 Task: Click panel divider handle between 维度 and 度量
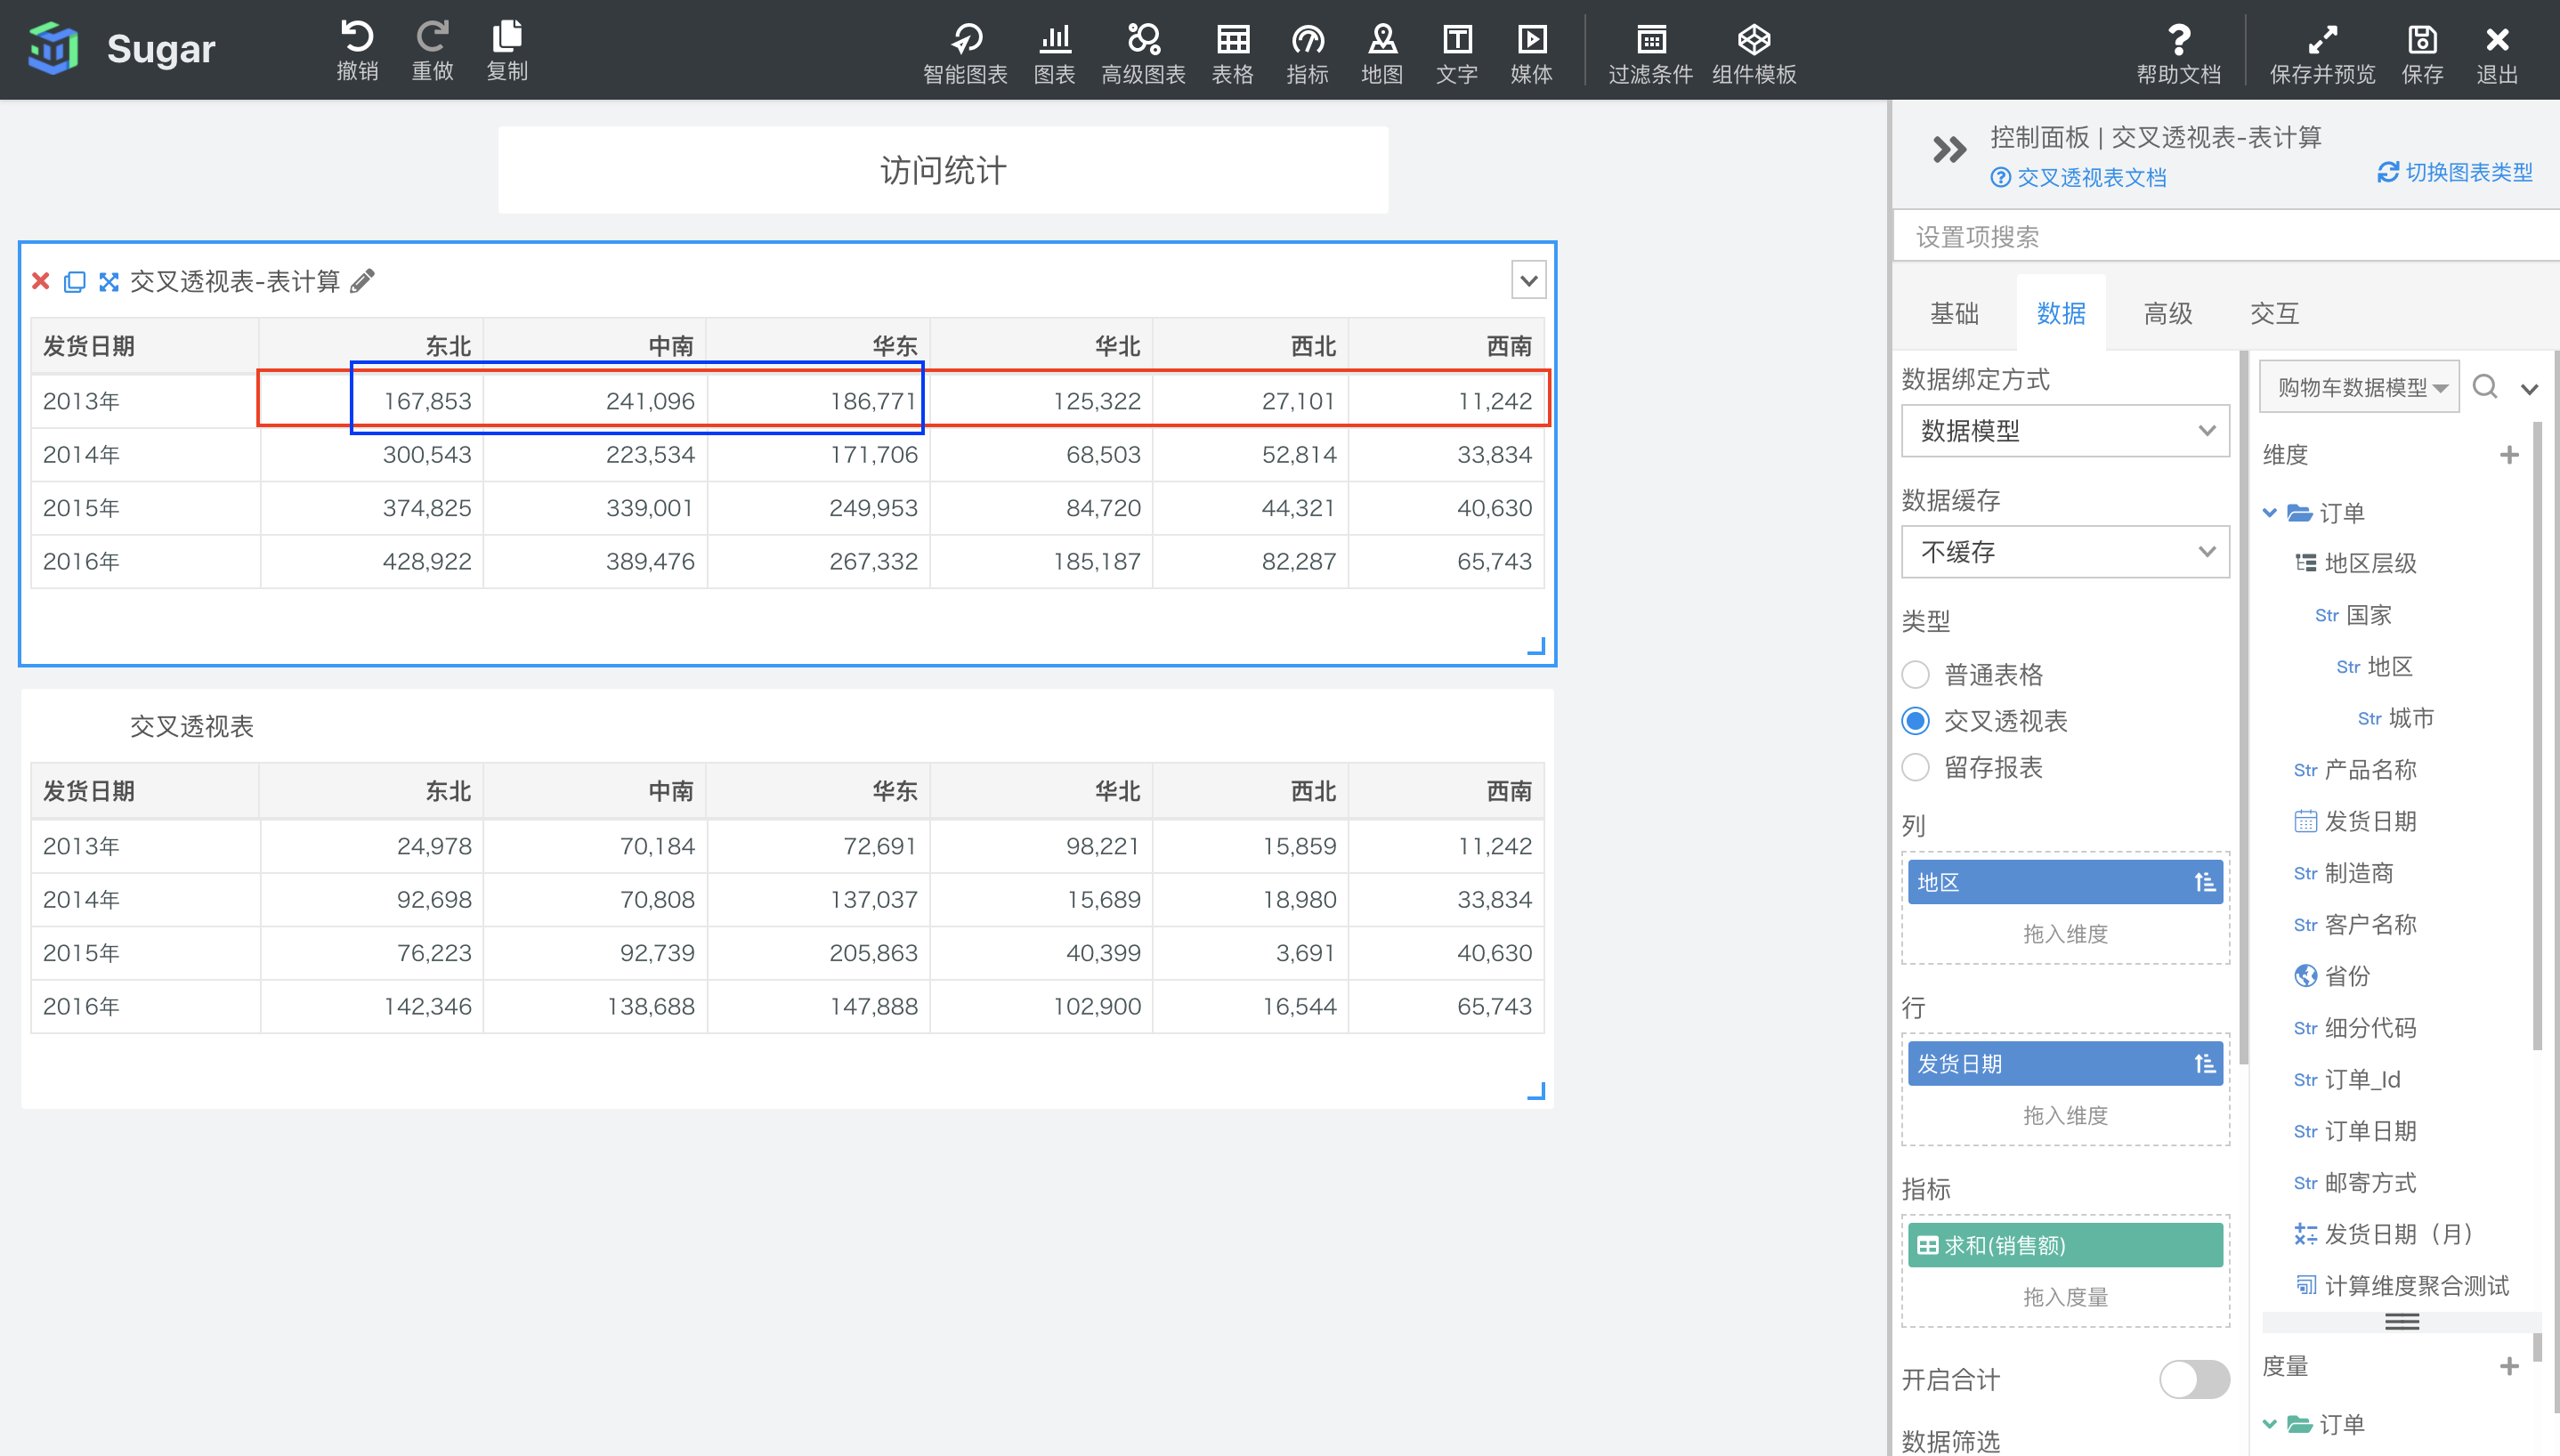2401,1322
